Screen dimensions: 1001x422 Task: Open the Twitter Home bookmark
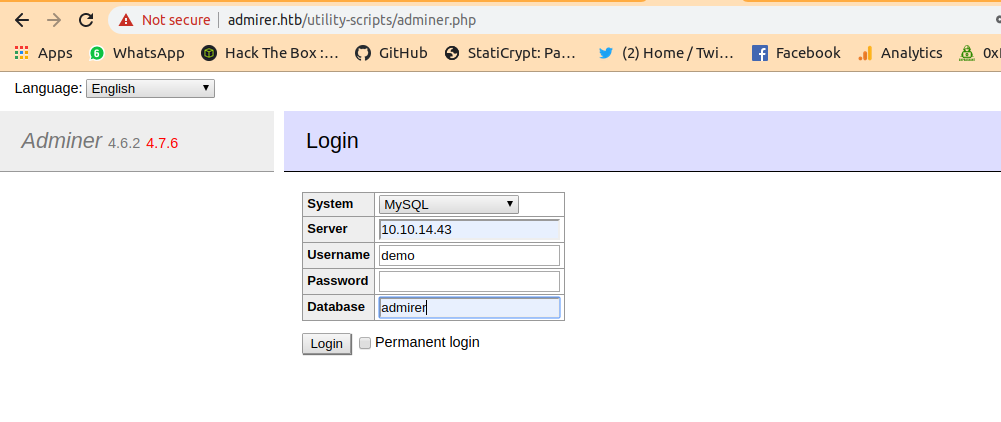pyautogui.click(x=665, y=53)
